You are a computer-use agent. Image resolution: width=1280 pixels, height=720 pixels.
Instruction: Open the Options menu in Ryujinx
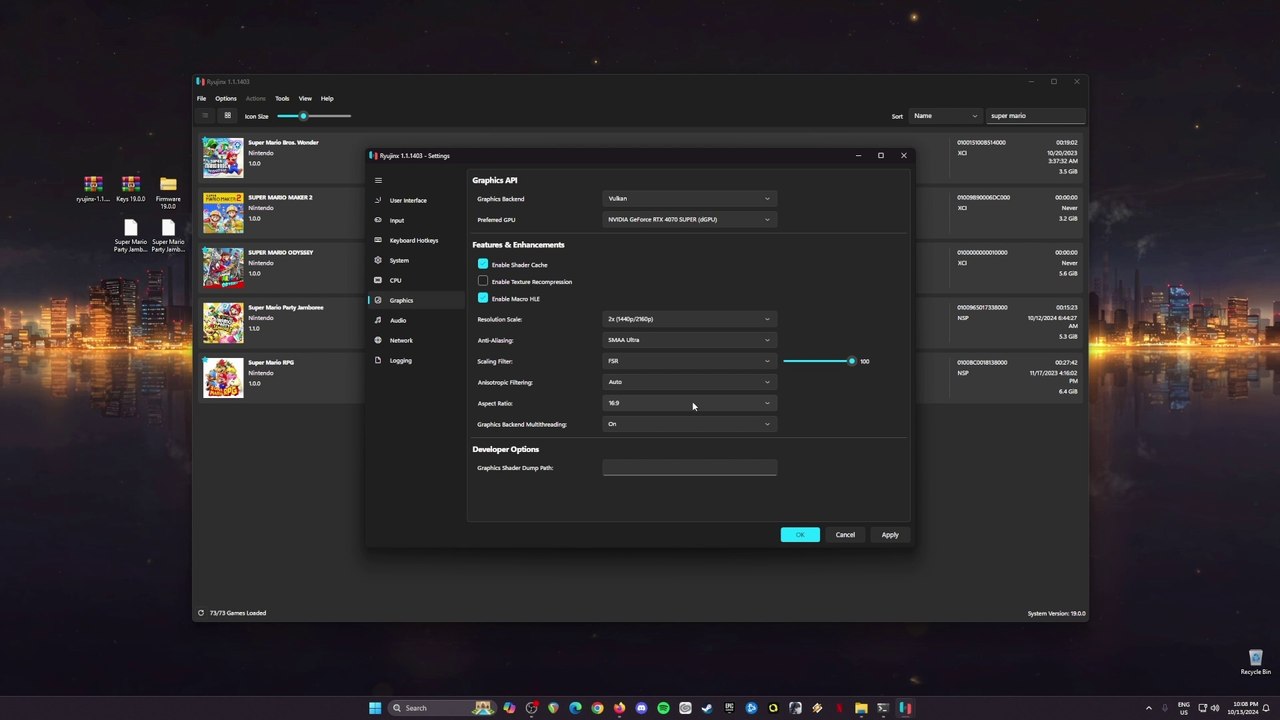pyautogui.click(x=226, y=98)
